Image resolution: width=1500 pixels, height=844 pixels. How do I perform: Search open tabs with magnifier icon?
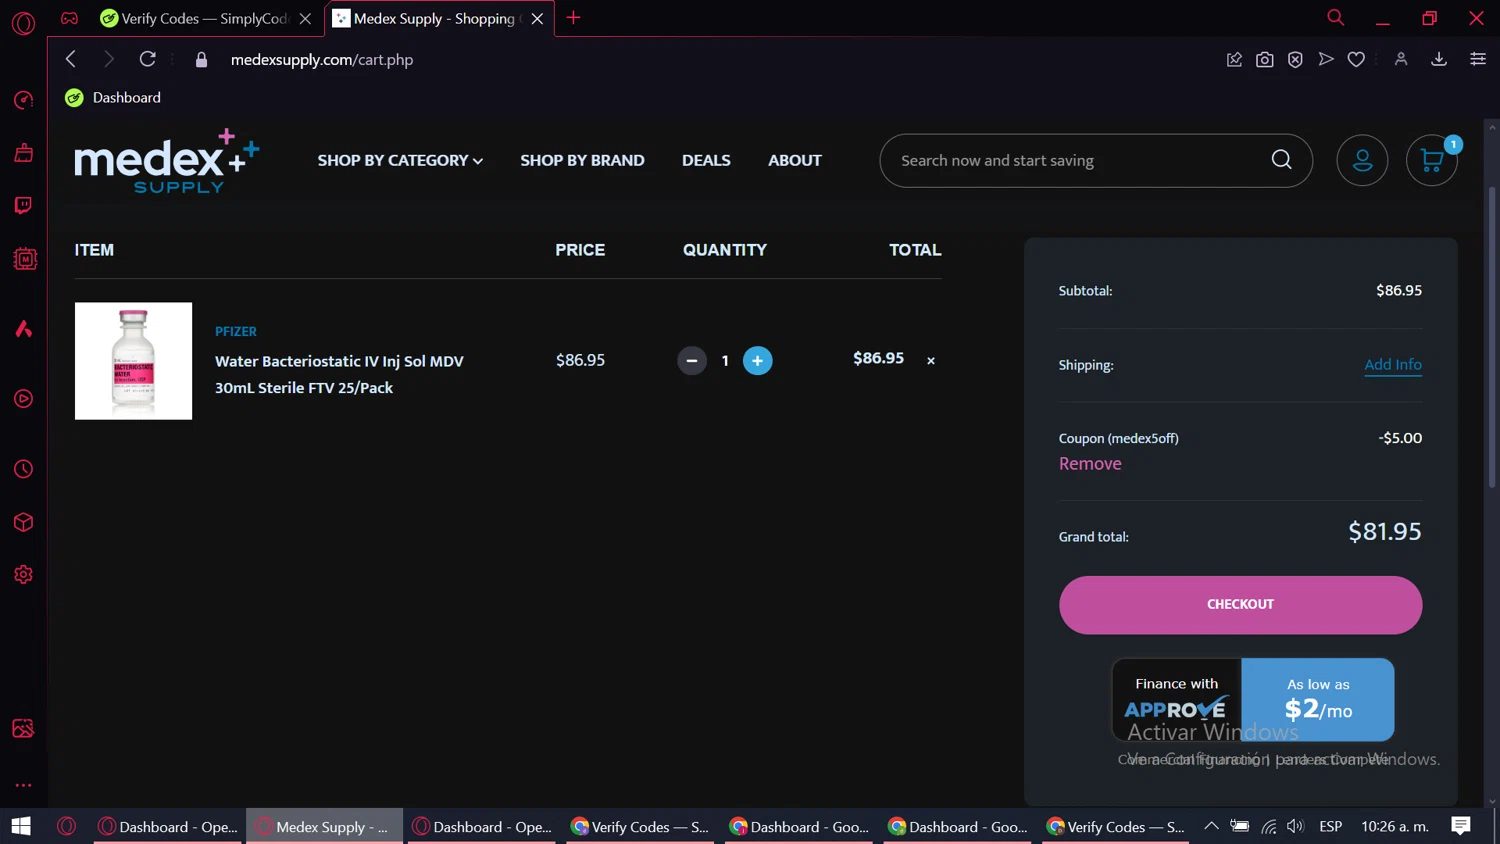tap(1335, 18)
